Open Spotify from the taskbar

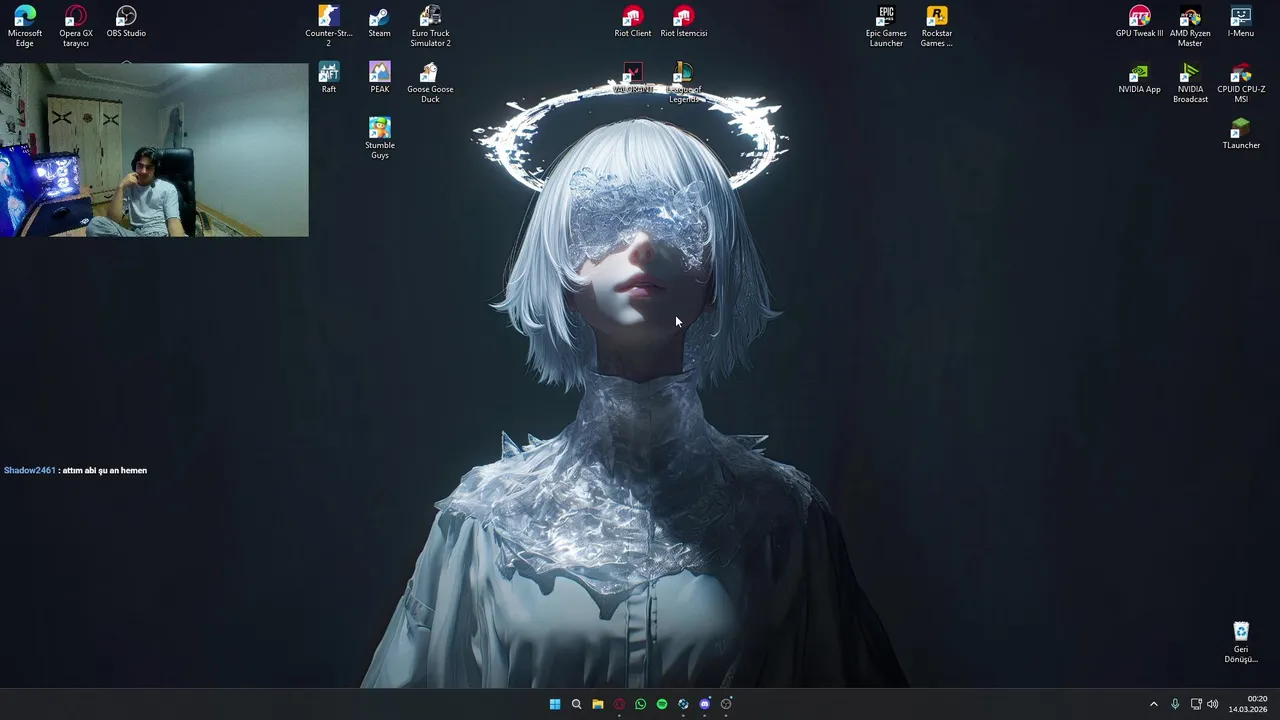(662, 704)
